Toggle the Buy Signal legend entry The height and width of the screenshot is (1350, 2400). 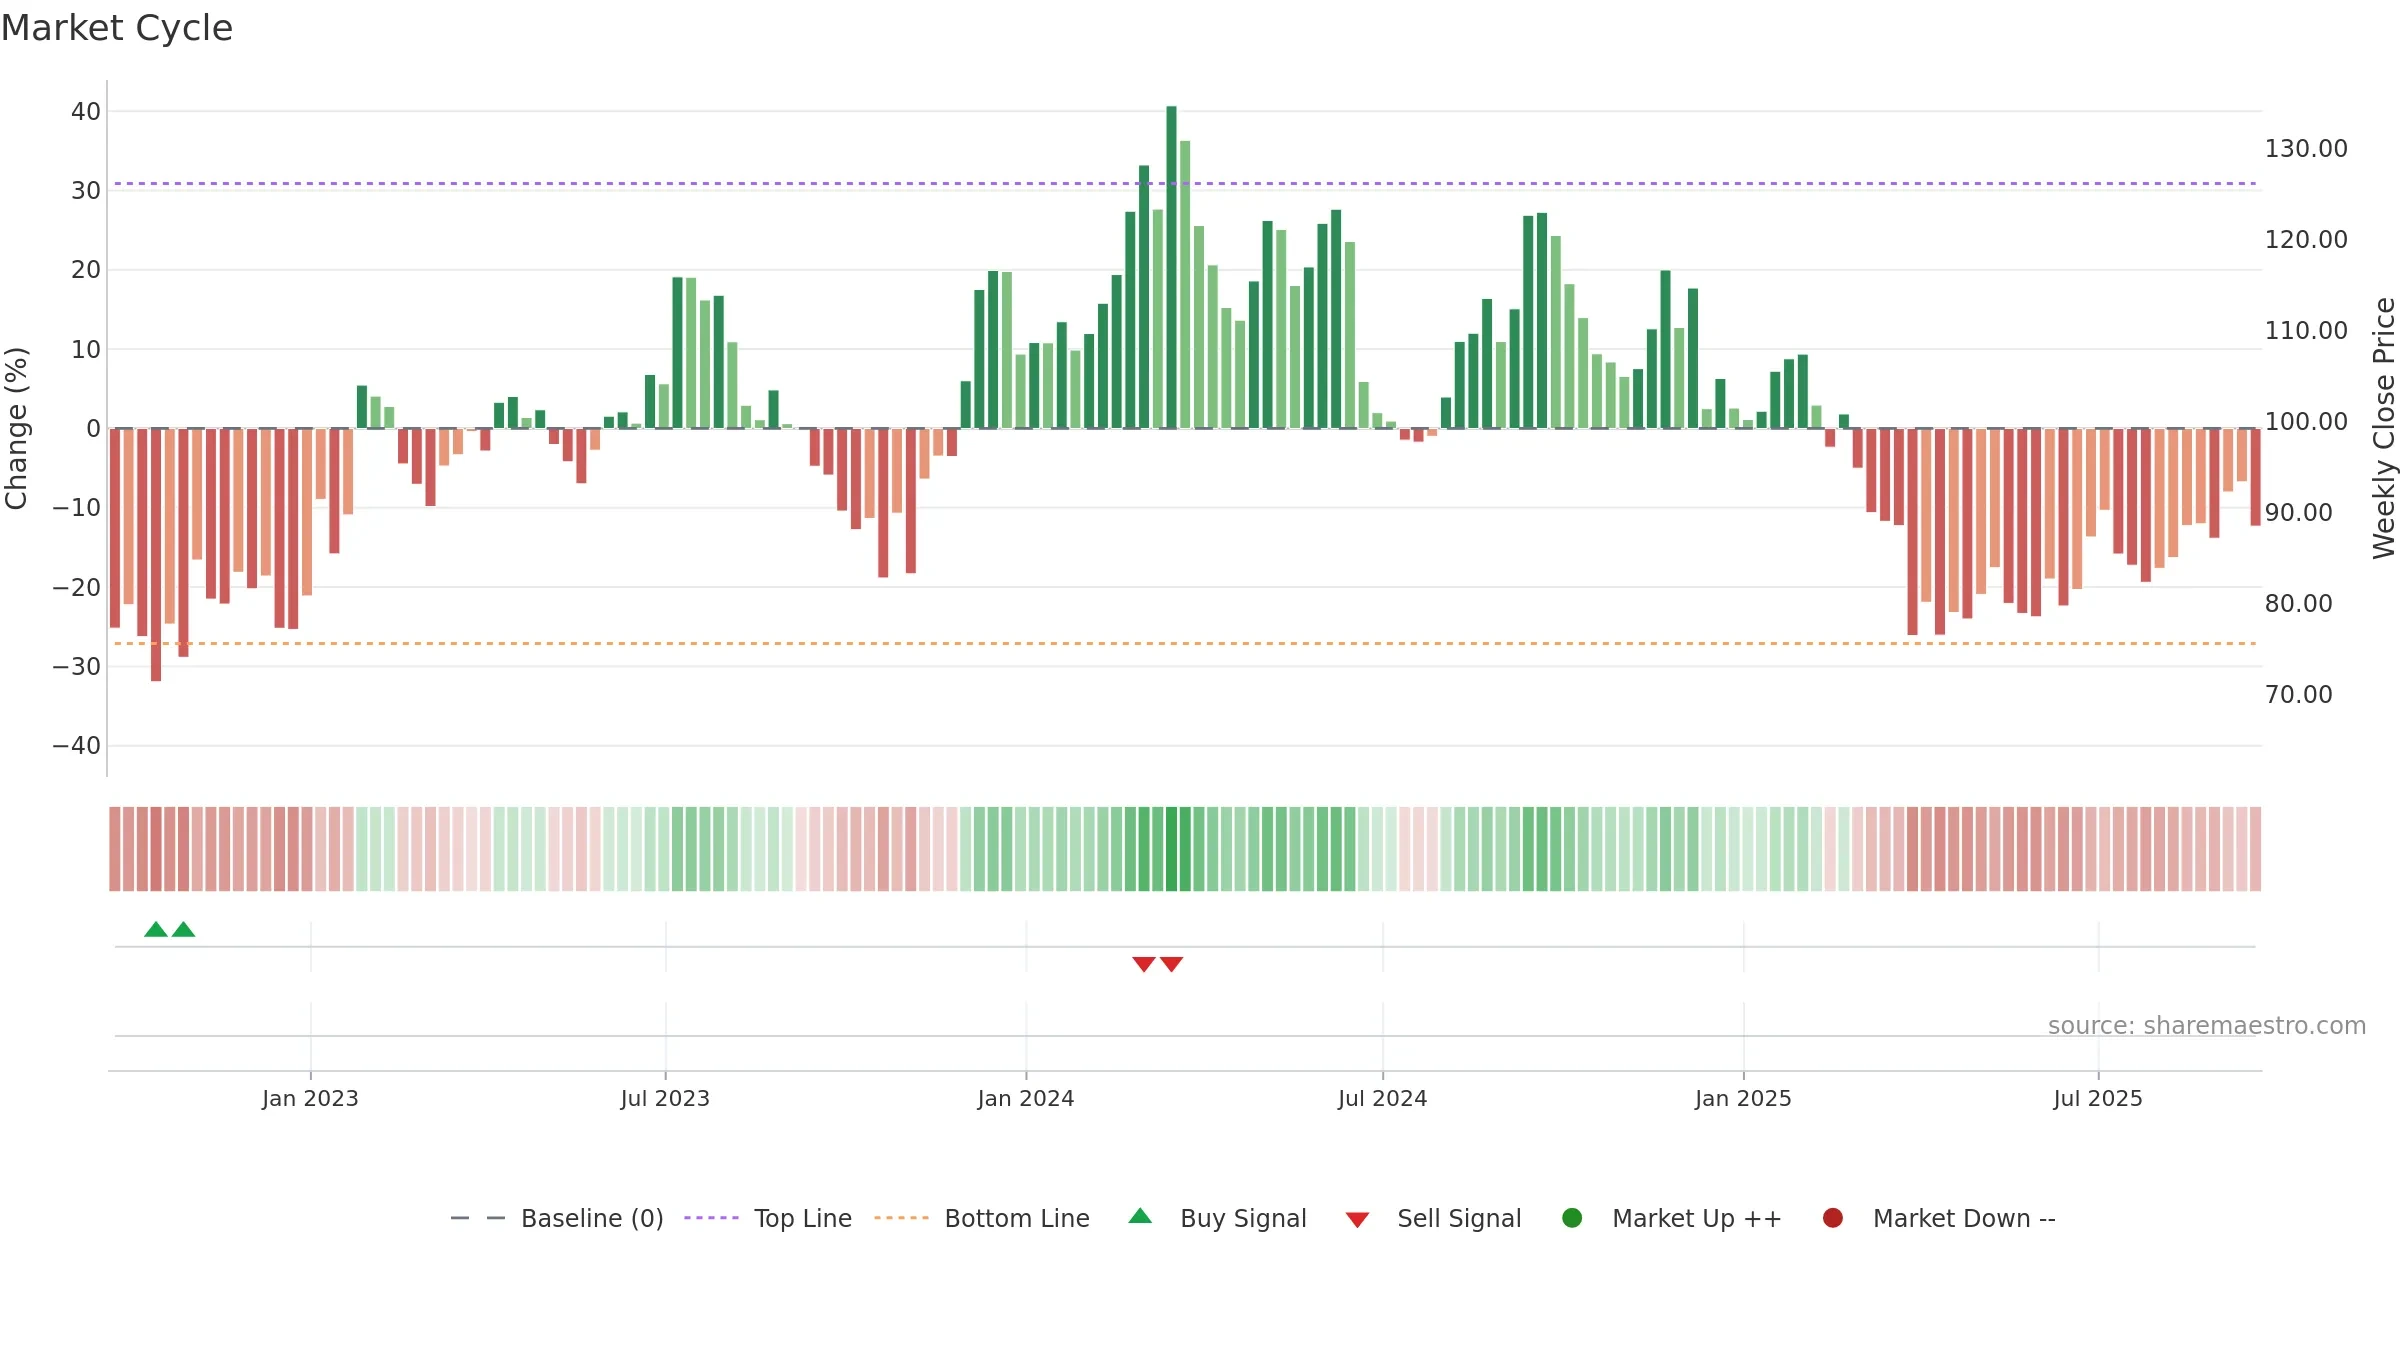click(1217, 1218)
